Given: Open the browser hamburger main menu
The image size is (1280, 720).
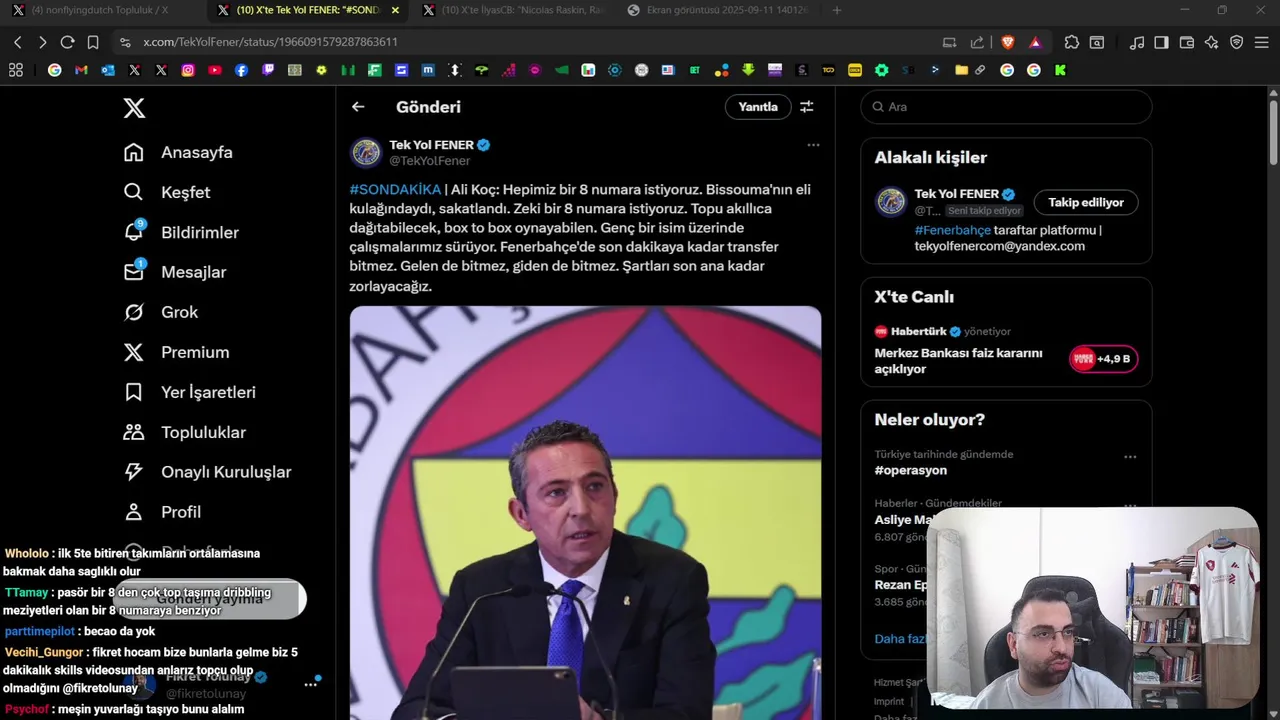Looking at the screenshot, I should 1261,42.
